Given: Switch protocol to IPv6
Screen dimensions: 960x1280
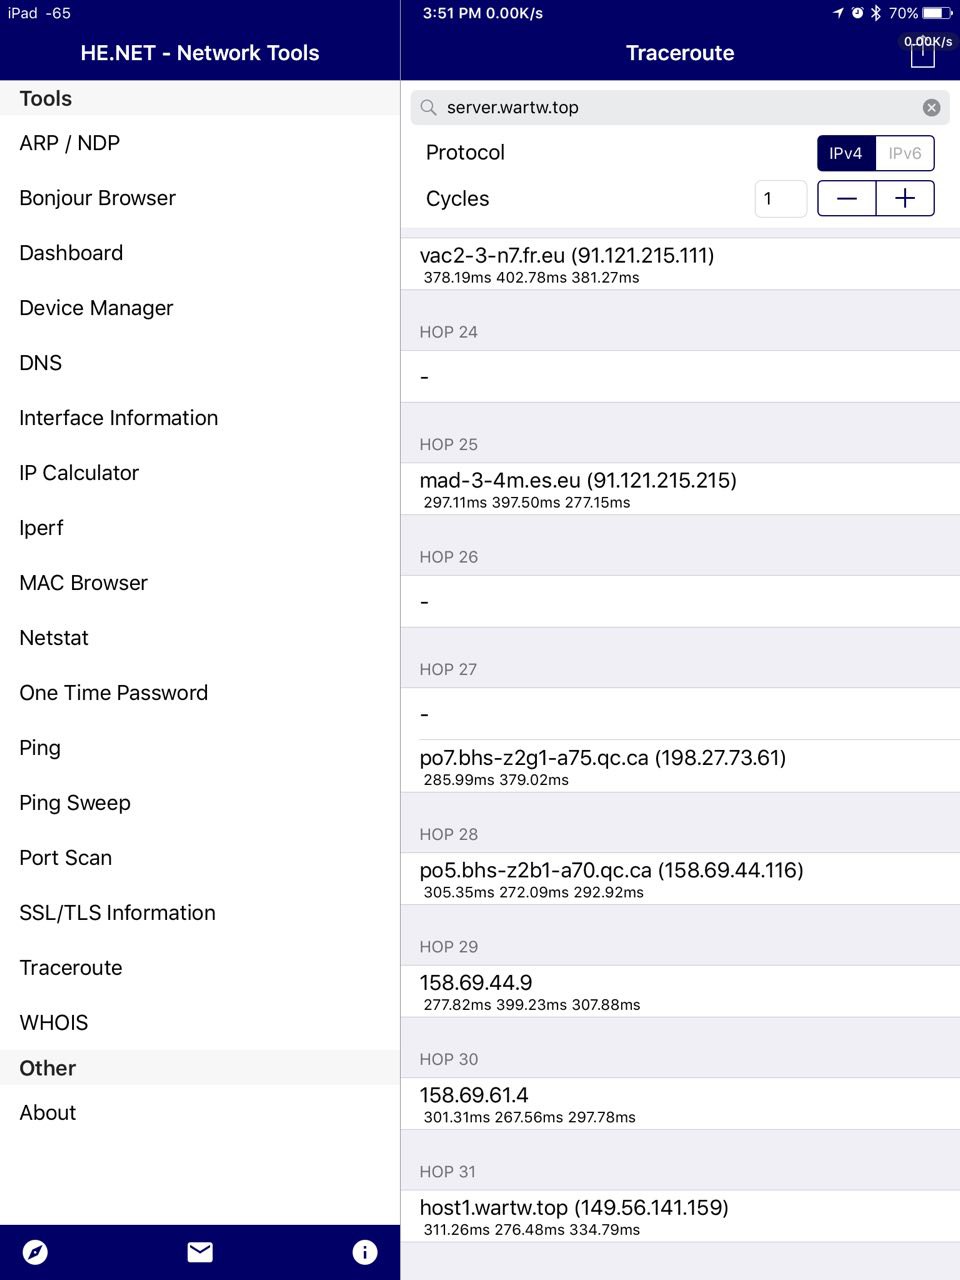Looking at the screenshot, I should (905, 153).
